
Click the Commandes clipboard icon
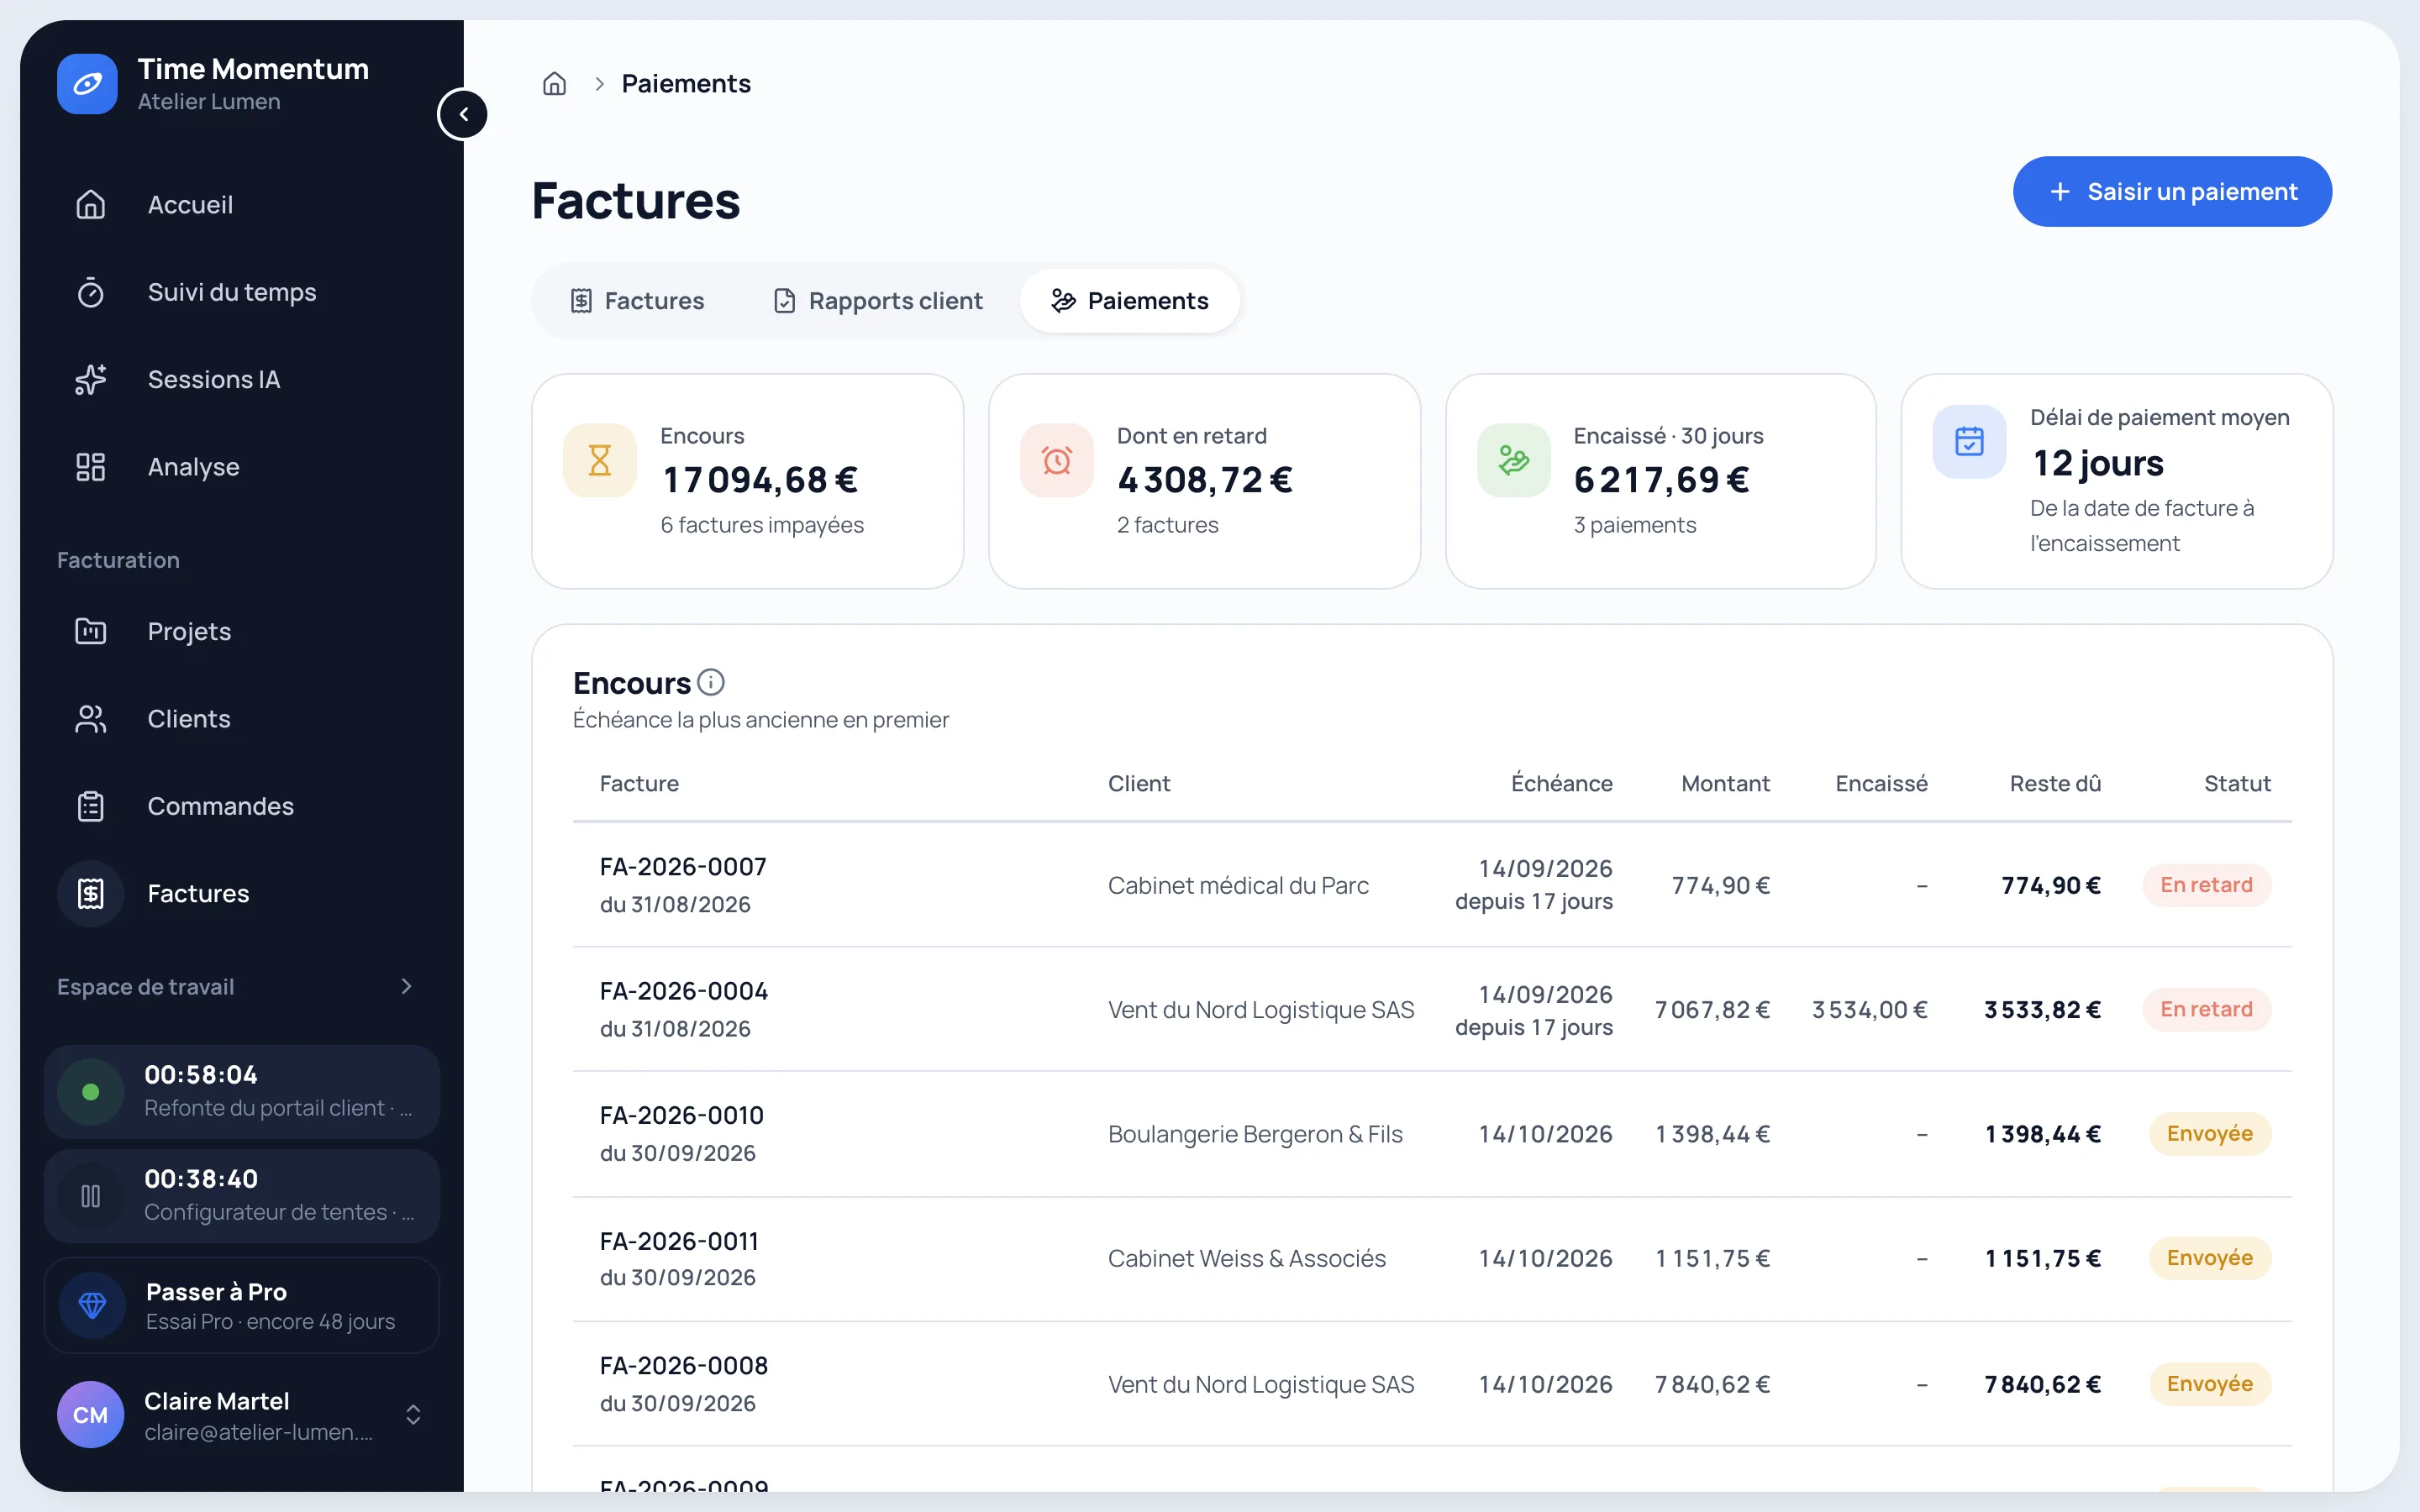click(90, 806)
